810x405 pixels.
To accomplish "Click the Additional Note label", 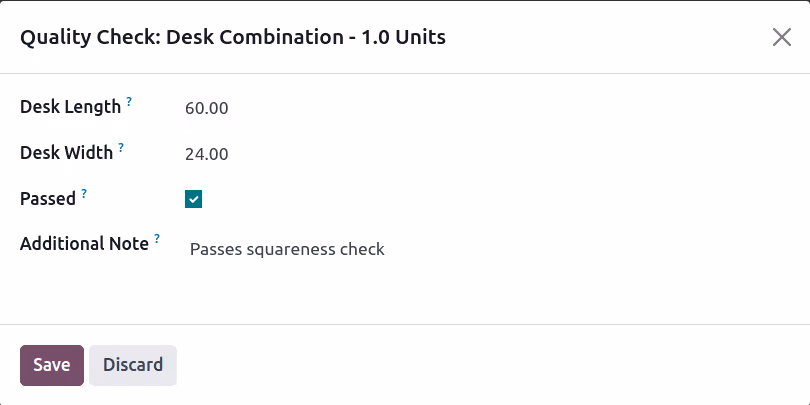I will coord(84,243).
